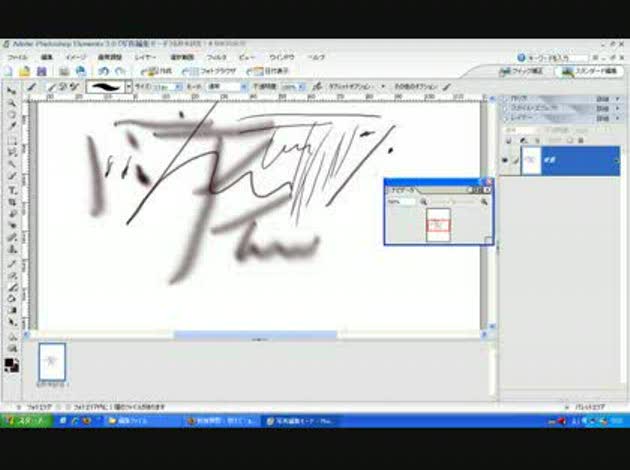Click the Print icon in shortcuts bar
Image resolution: width=630 pixels, height=470 pixels.
tap(64, 72)
